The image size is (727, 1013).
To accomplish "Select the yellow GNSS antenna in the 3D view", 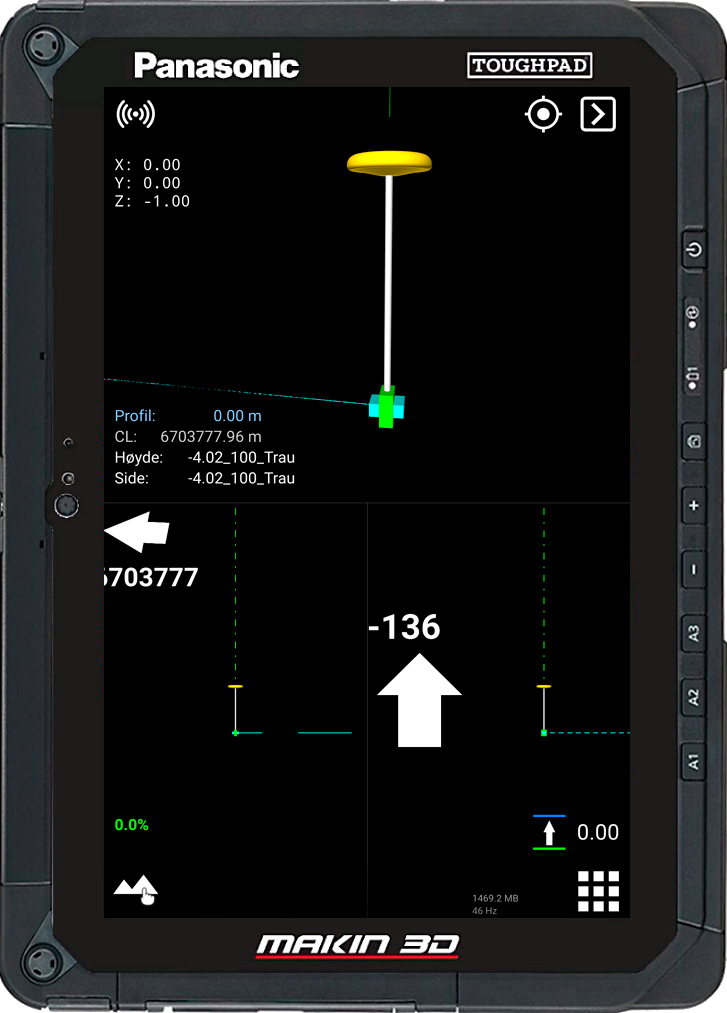I will click(x=390, y=162).
